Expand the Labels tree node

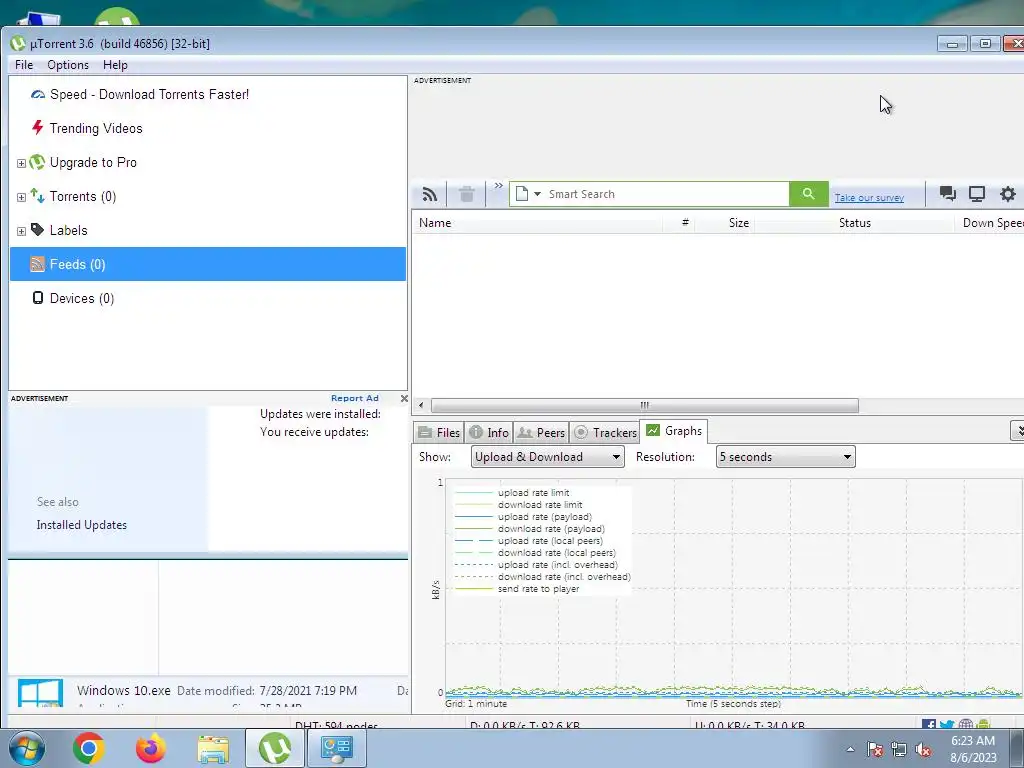21,231
